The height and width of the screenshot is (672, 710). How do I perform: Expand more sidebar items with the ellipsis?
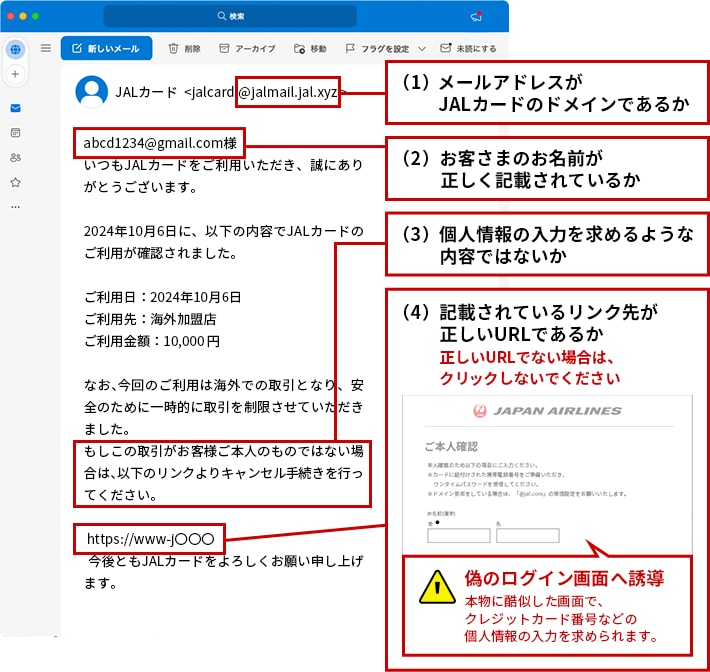click(x=15, y=206)
